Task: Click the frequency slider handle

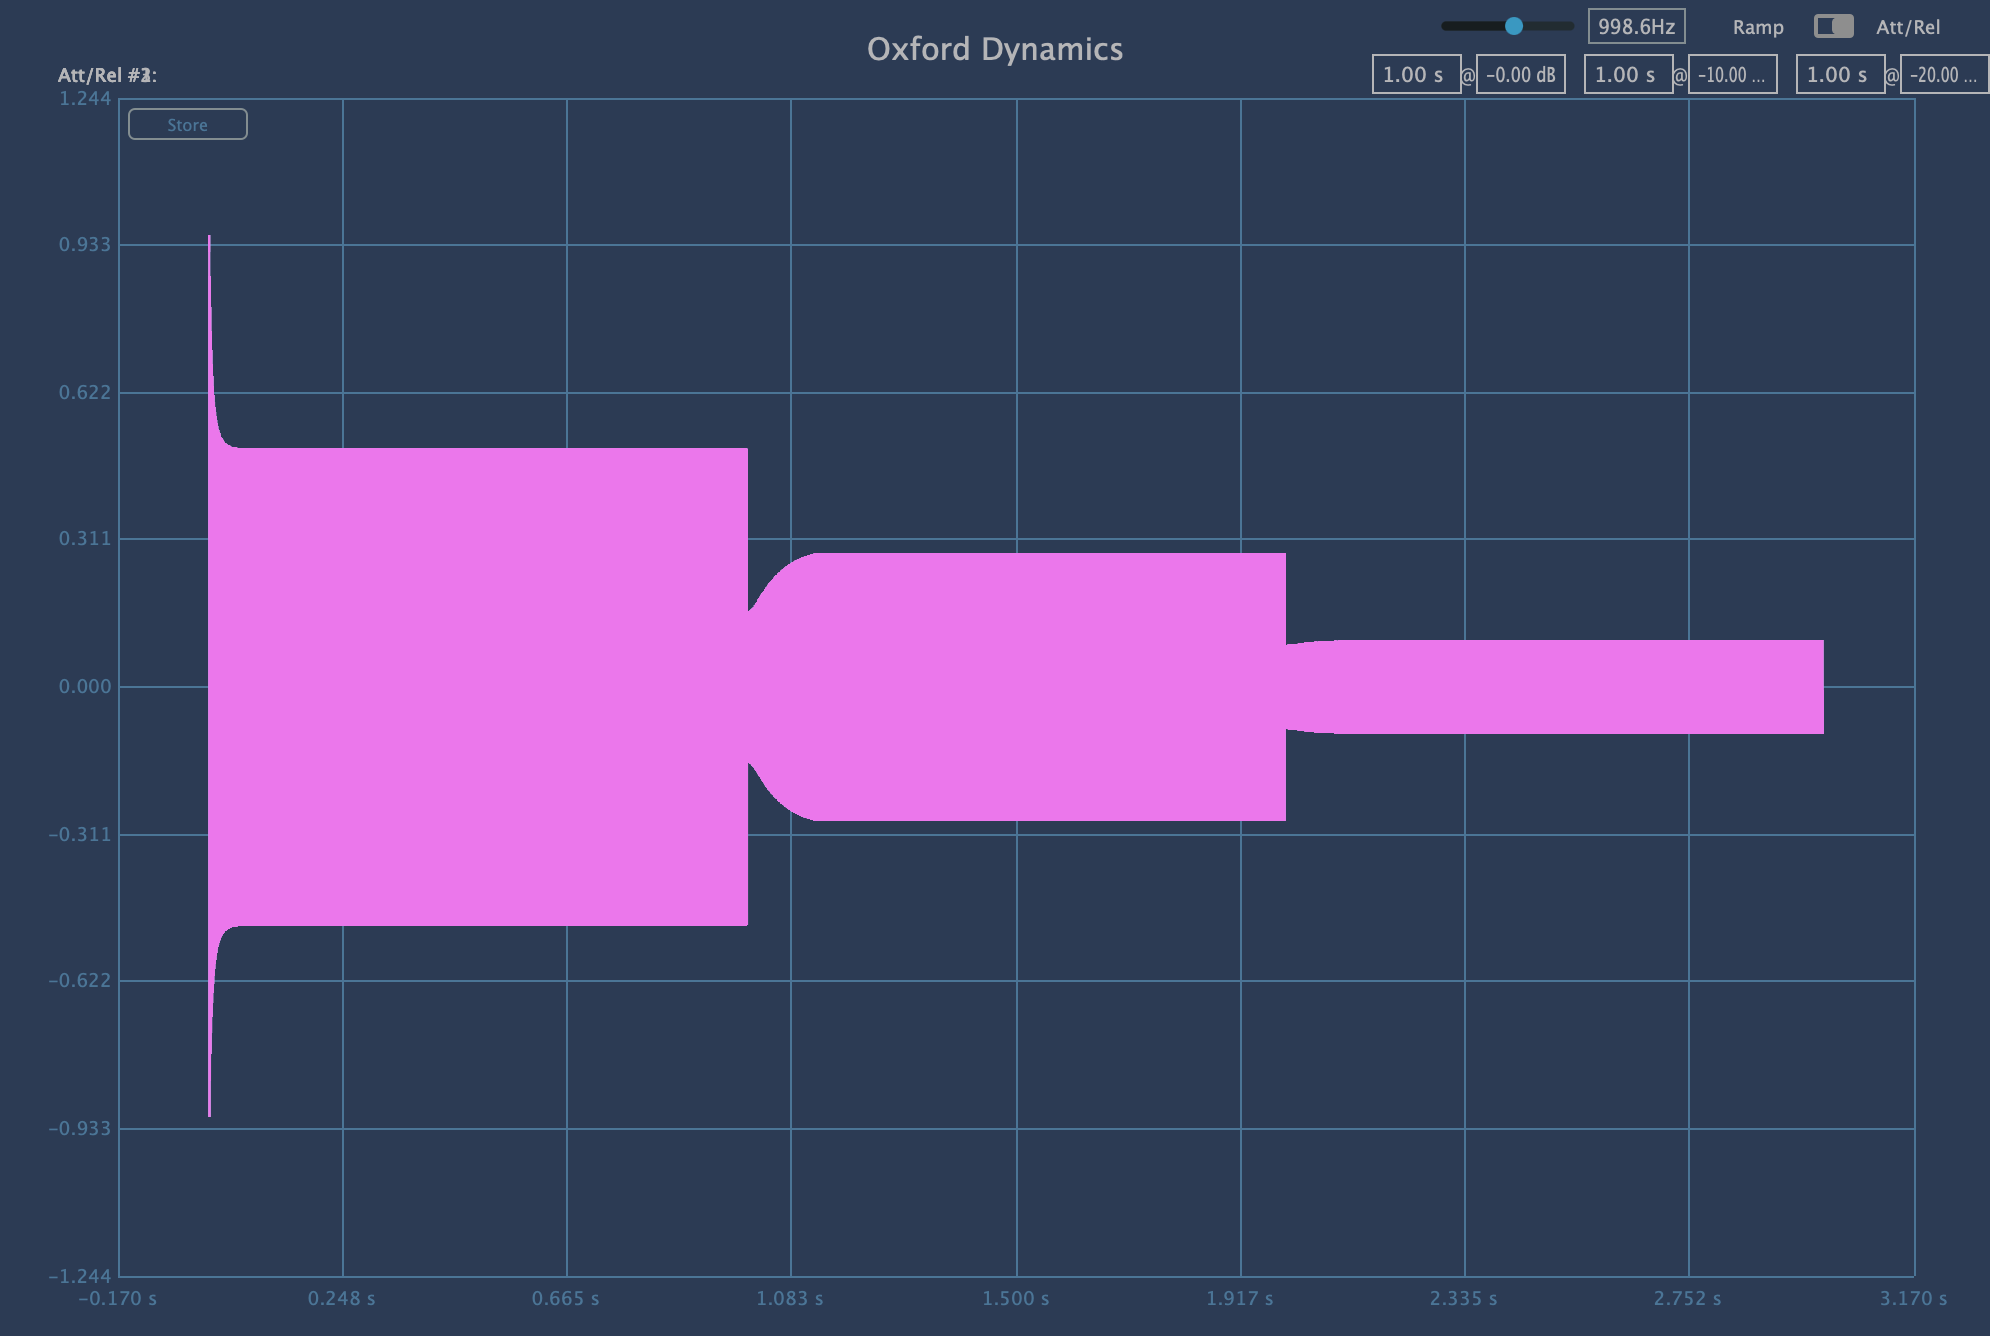Action: 1514,26
